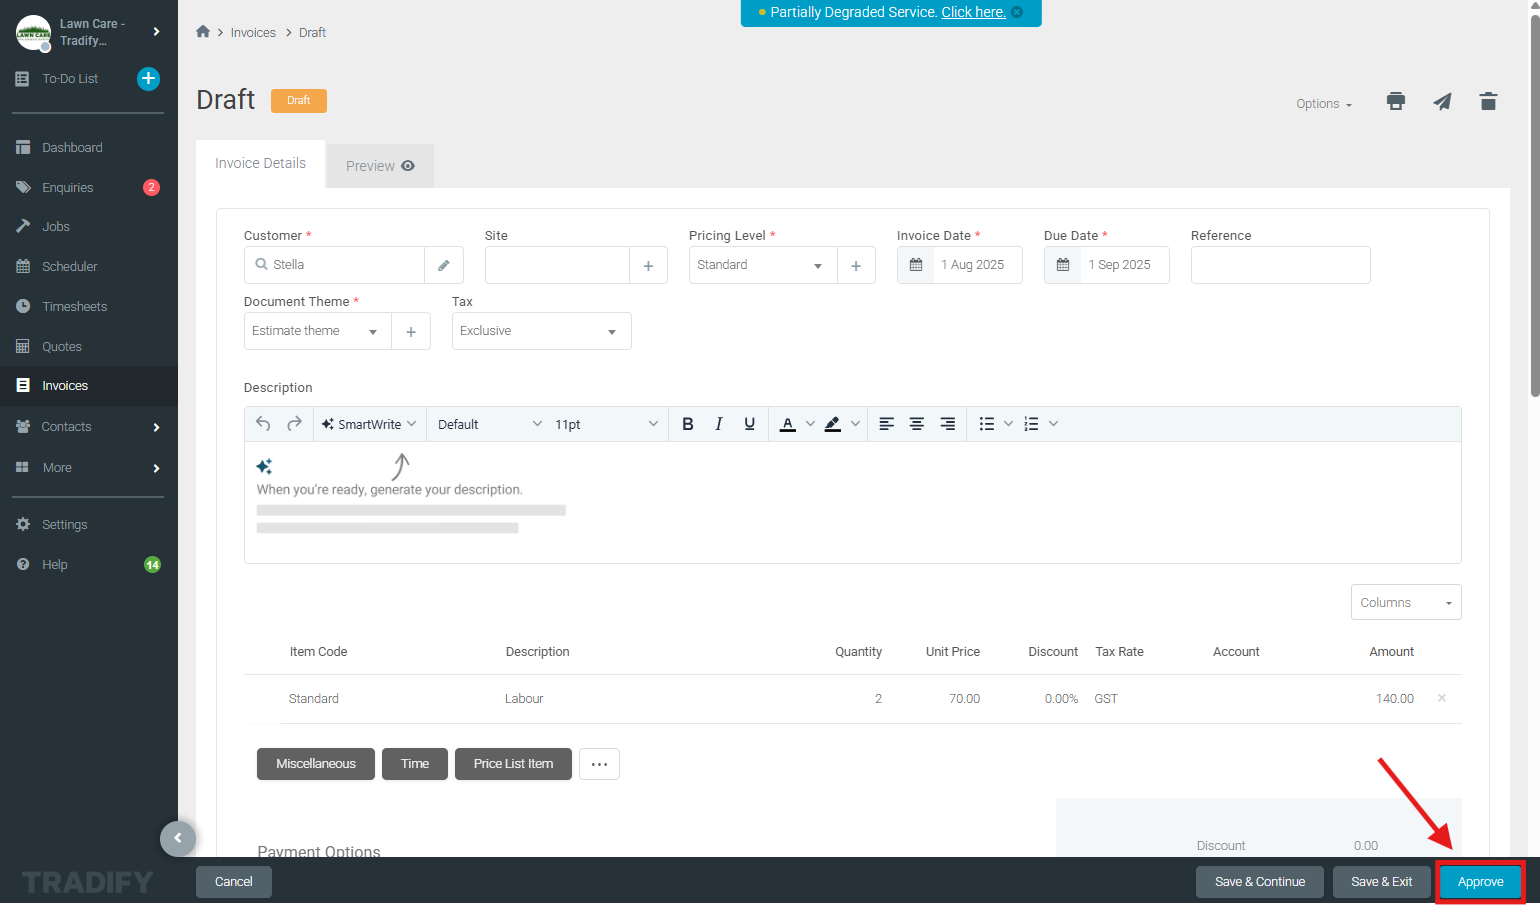This screenshot has height=905, width=1540.
Task: Open the Columns dropdown
Action: pos(1406,602)
